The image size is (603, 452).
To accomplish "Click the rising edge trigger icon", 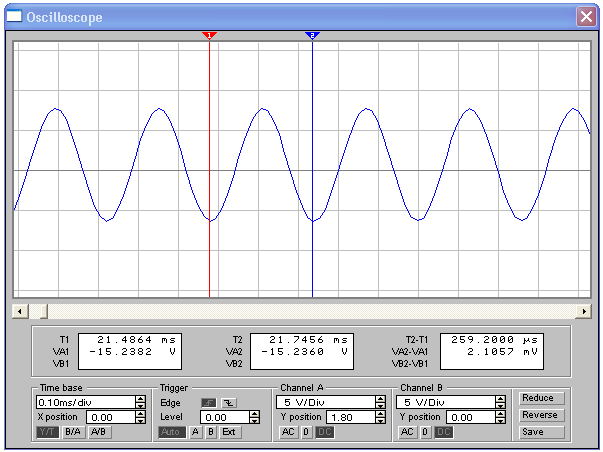I will (x=209, y=402).
